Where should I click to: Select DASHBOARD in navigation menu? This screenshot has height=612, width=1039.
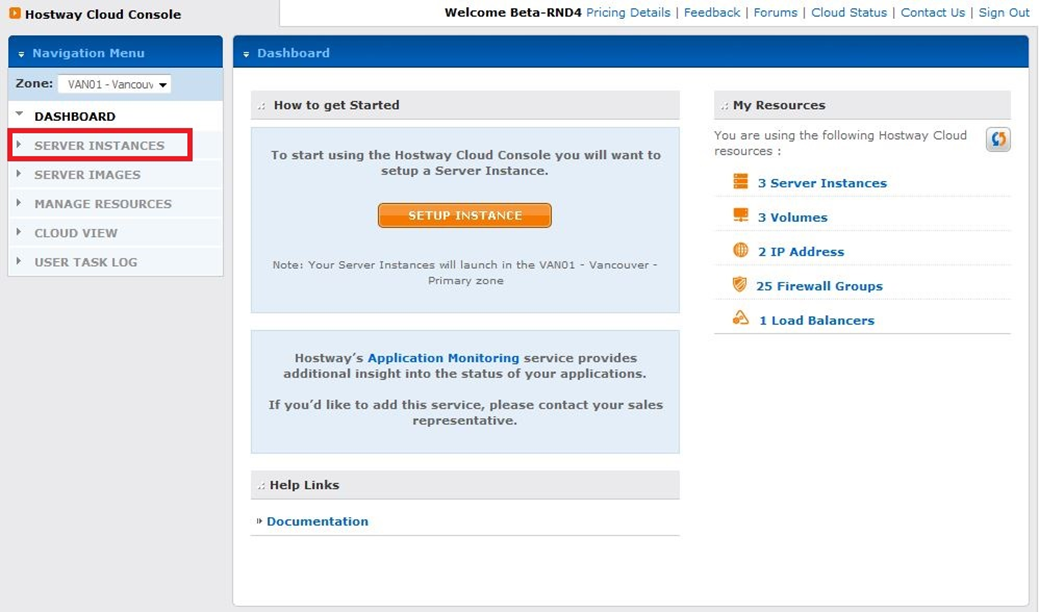(x=75, y=117)
